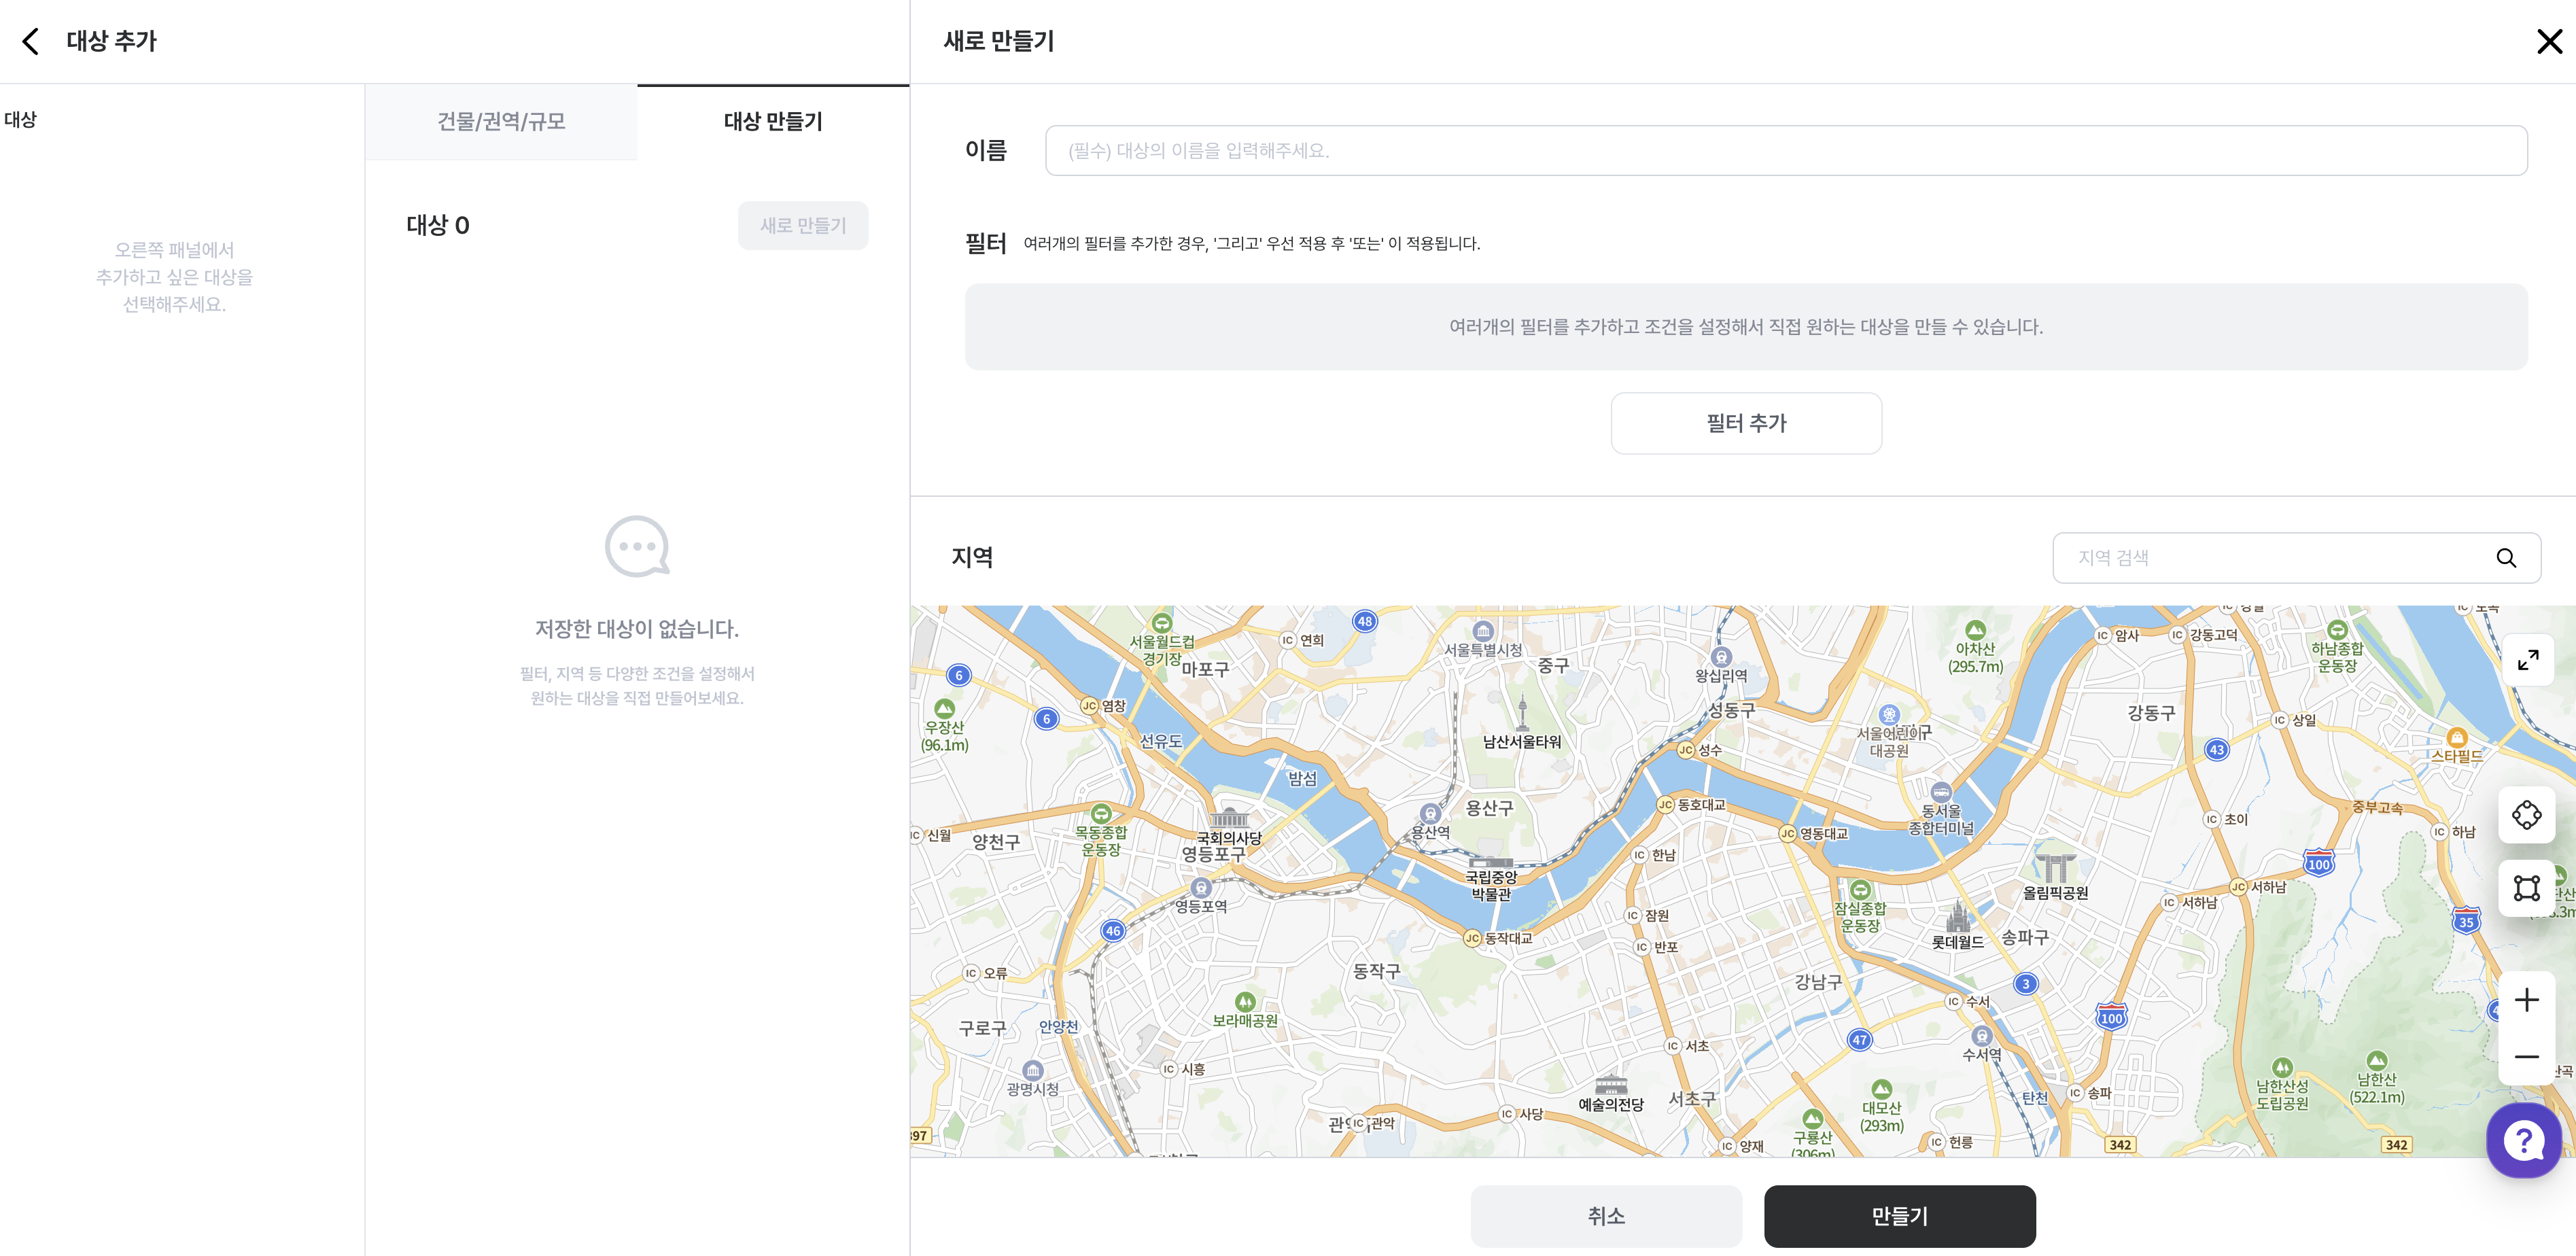The image size is (2576, 1256).
Task: Expand the map to fullscreen
Action: point(2527,660)
